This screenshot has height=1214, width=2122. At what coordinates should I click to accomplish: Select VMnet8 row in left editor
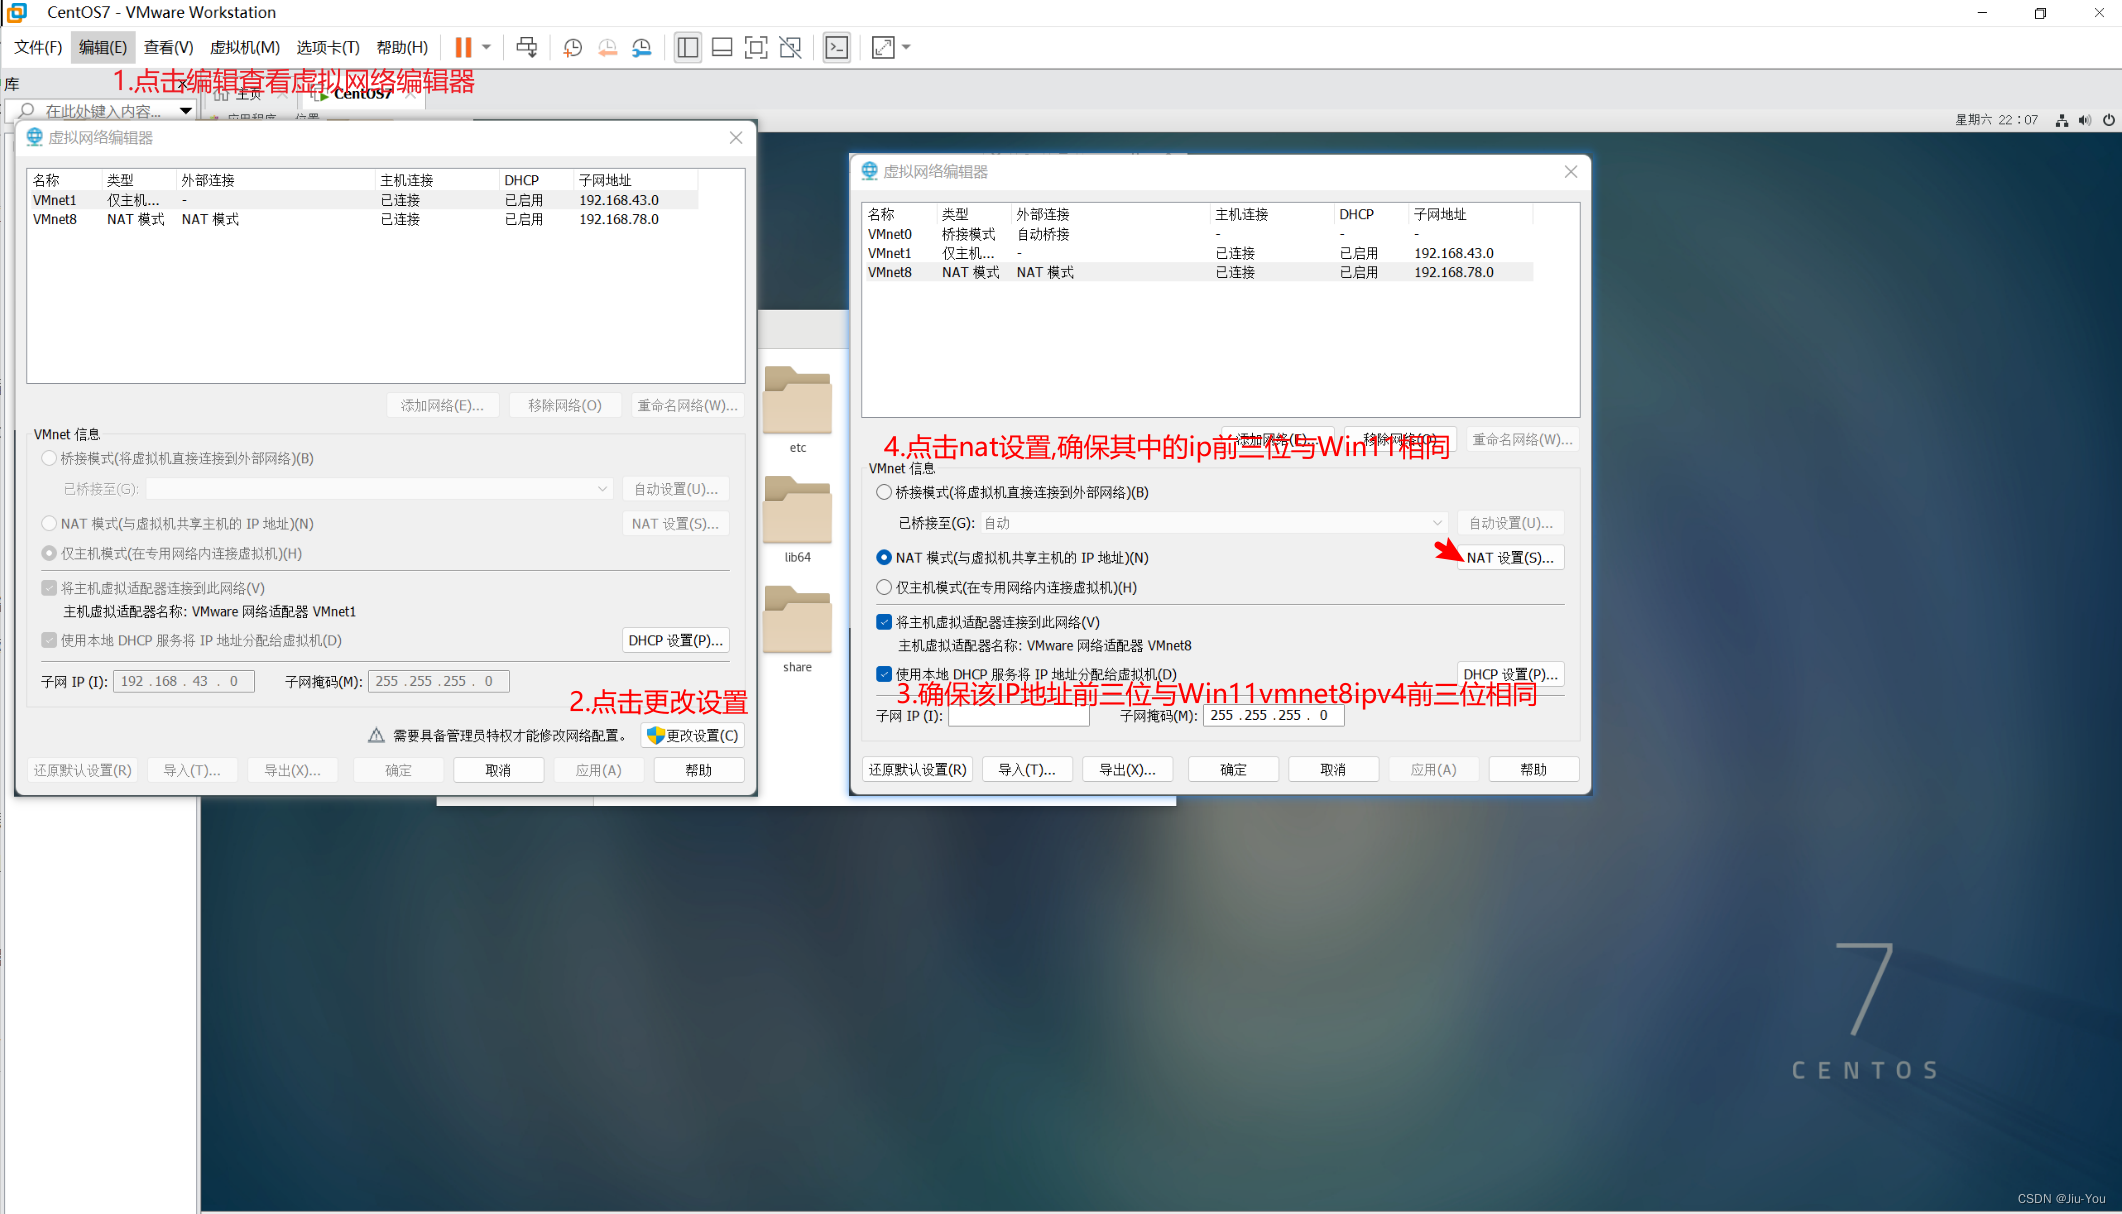pyautogui.click(x=363, y=219)
